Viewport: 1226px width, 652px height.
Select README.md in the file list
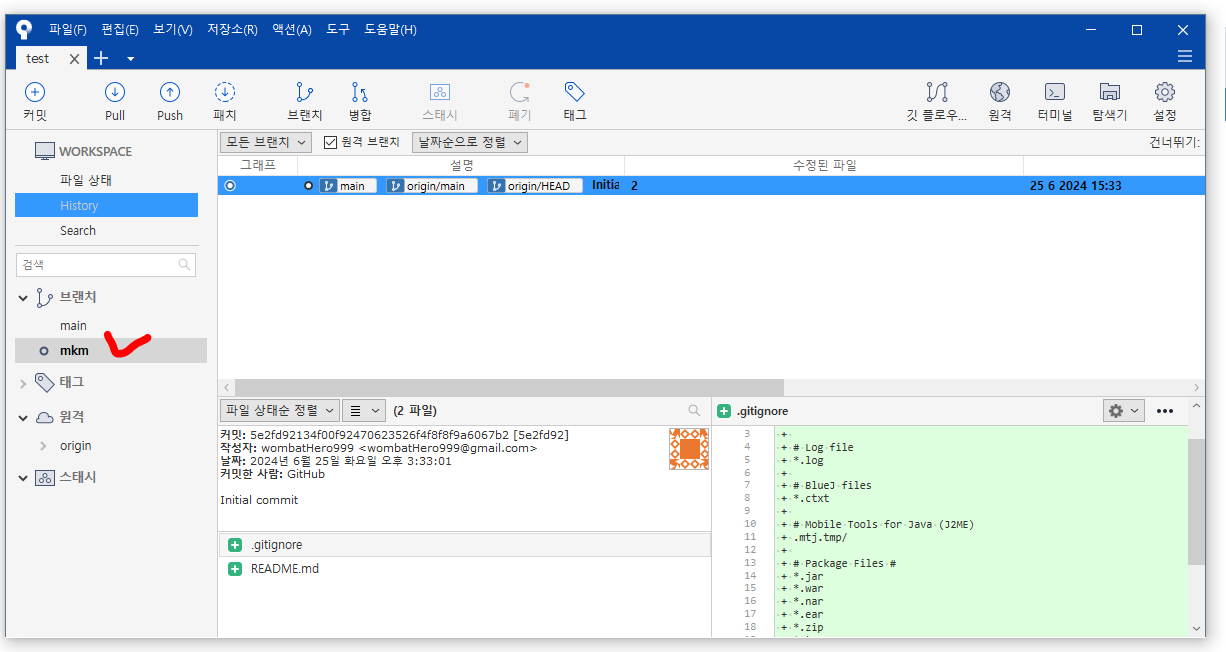[x=284, y=569]
